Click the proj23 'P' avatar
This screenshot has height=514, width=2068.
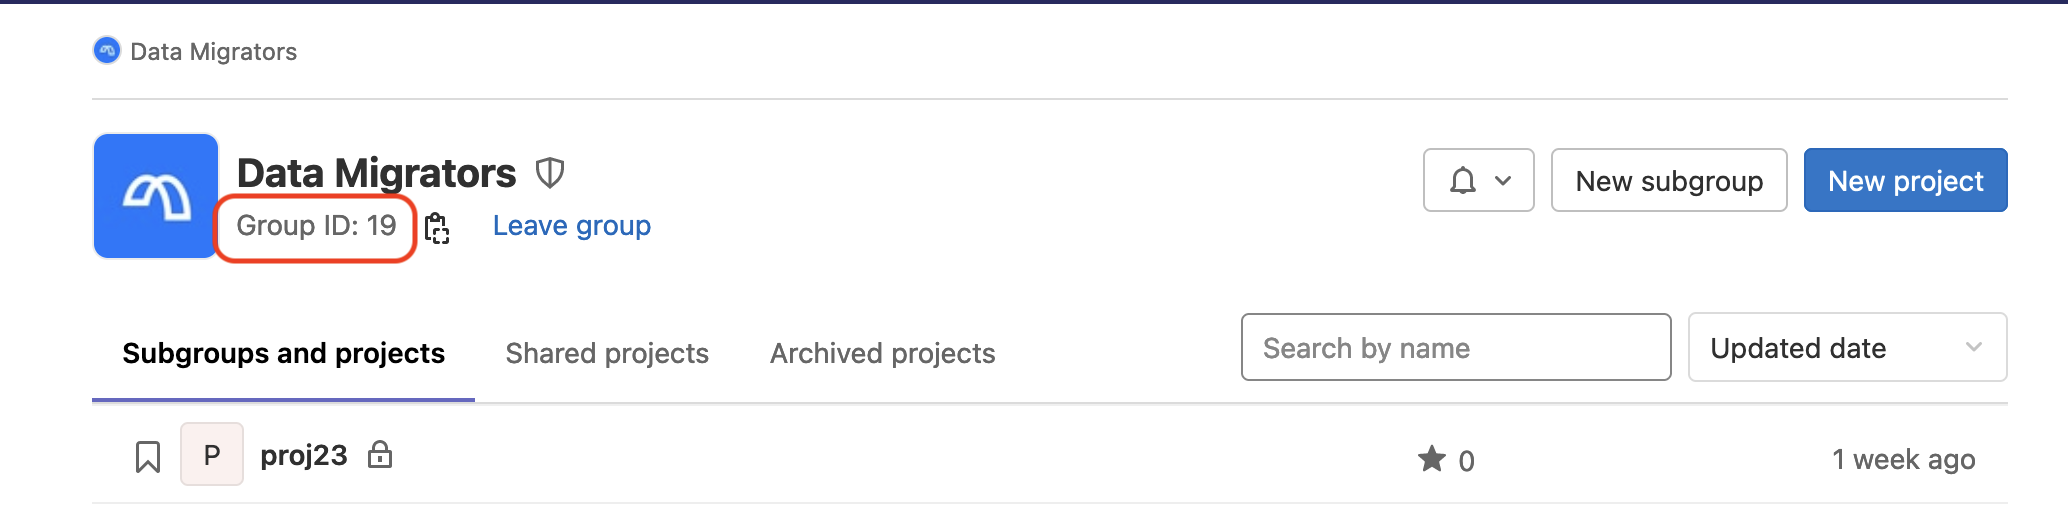click(x=212, y=455)
